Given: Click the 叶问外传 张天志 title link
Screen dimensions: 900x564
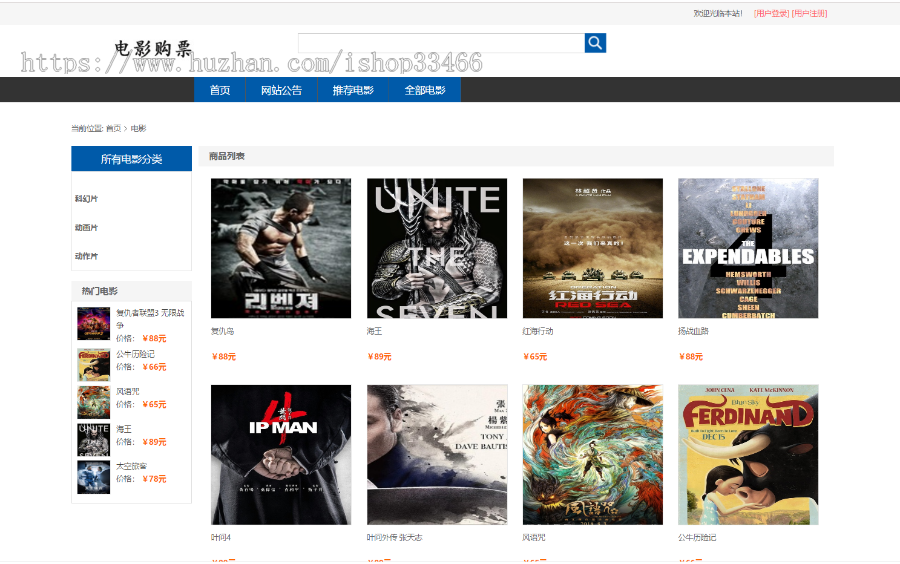Looking at the screenshot, I should [x=394, y=538].
